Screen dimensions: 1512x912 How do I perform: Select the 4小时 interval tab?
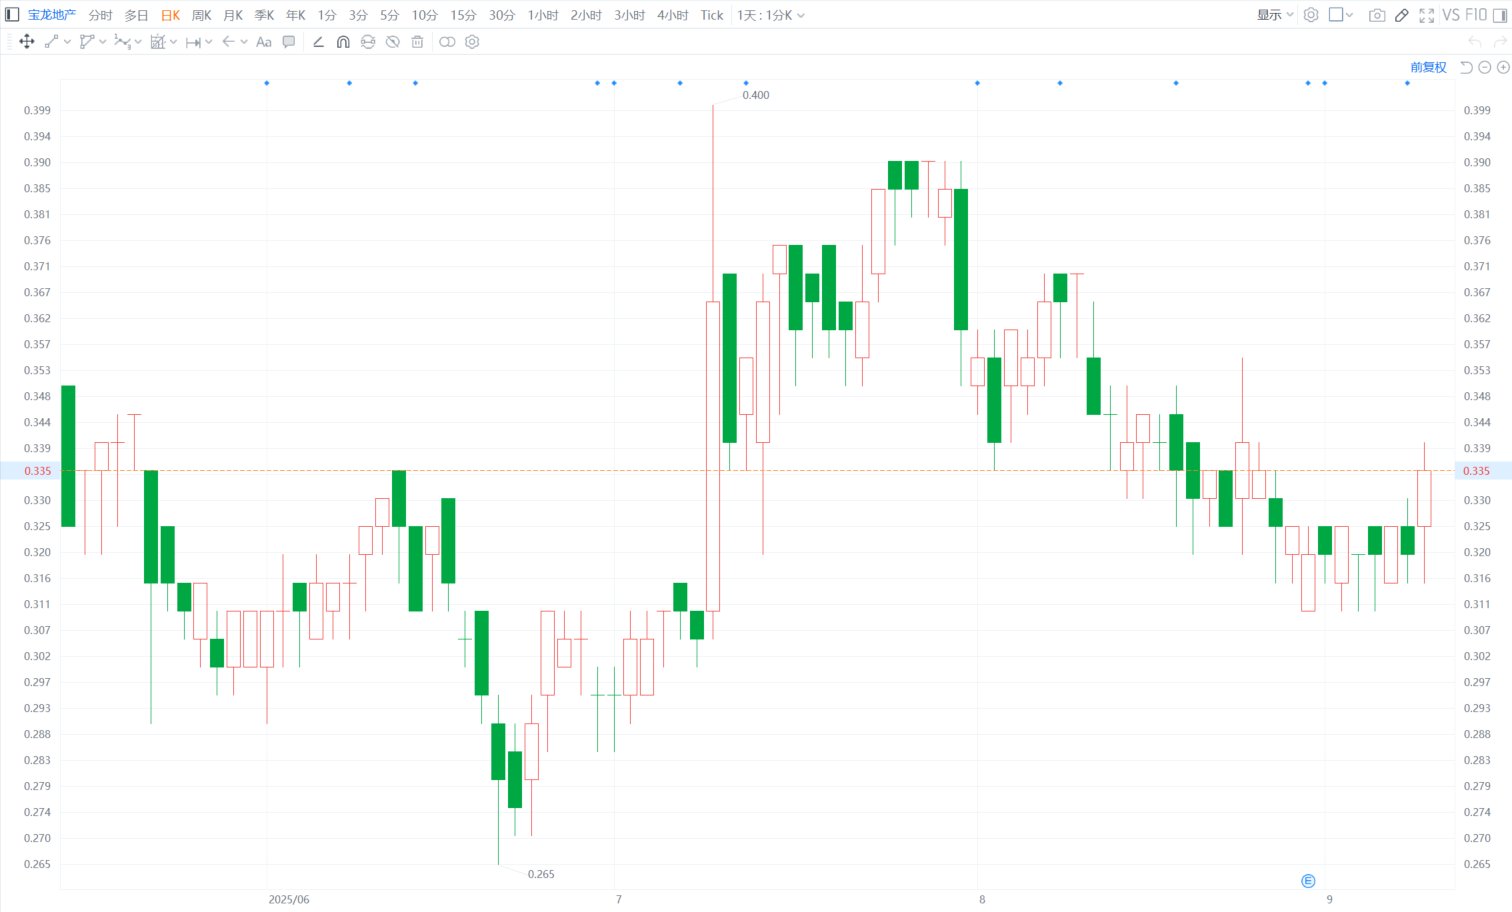pyautogui.click(x=673, y=15)
